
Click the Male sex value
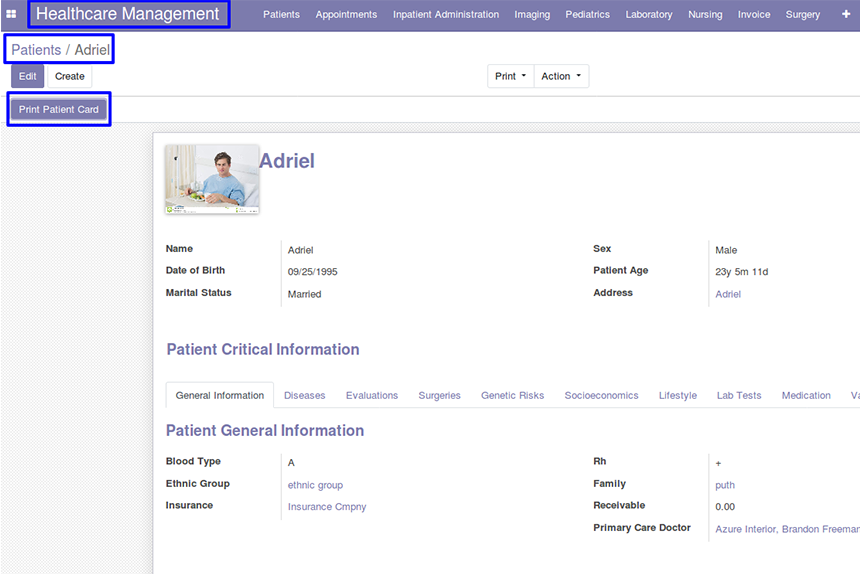[x=726, y=250]
